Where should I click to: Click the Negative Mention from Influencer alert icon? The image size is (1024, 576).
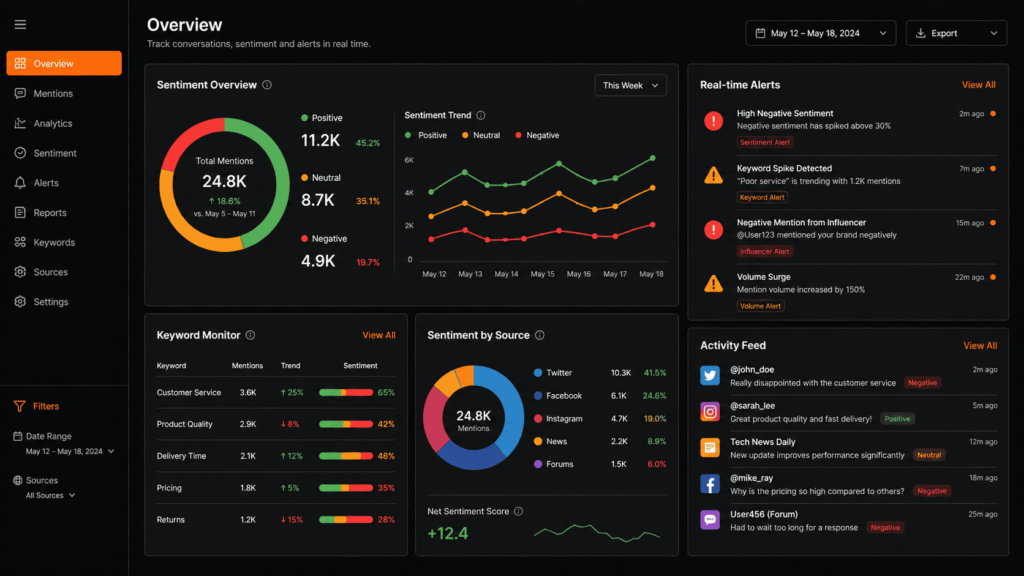tap(713, 230)
